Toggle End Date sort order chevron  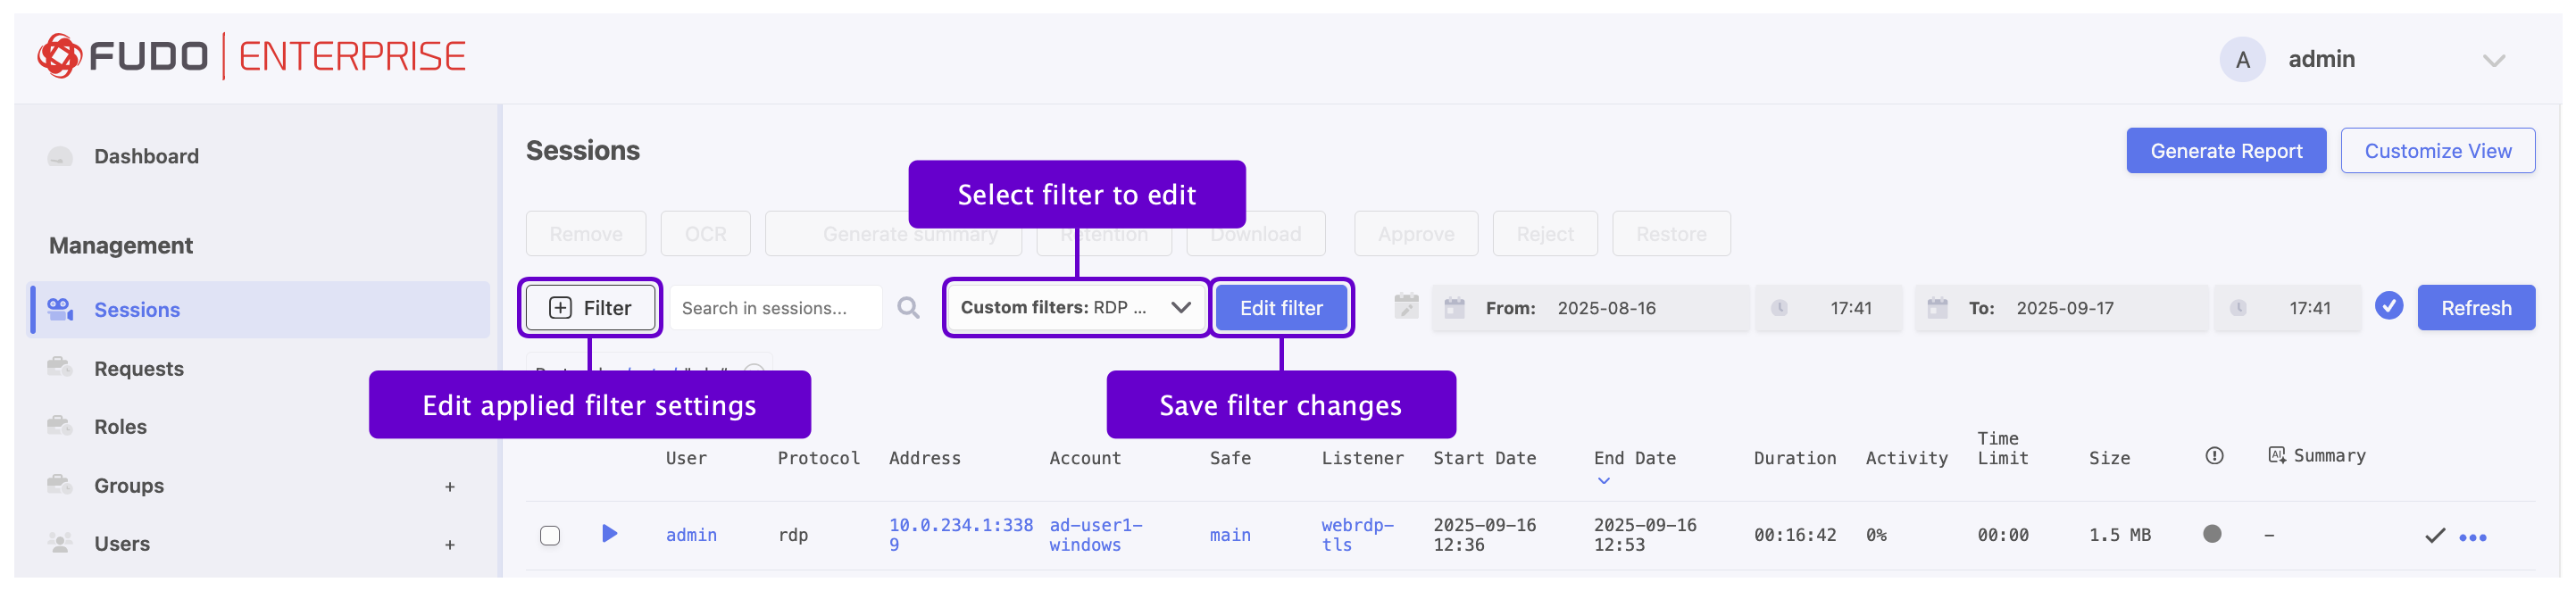[1603, 481]
